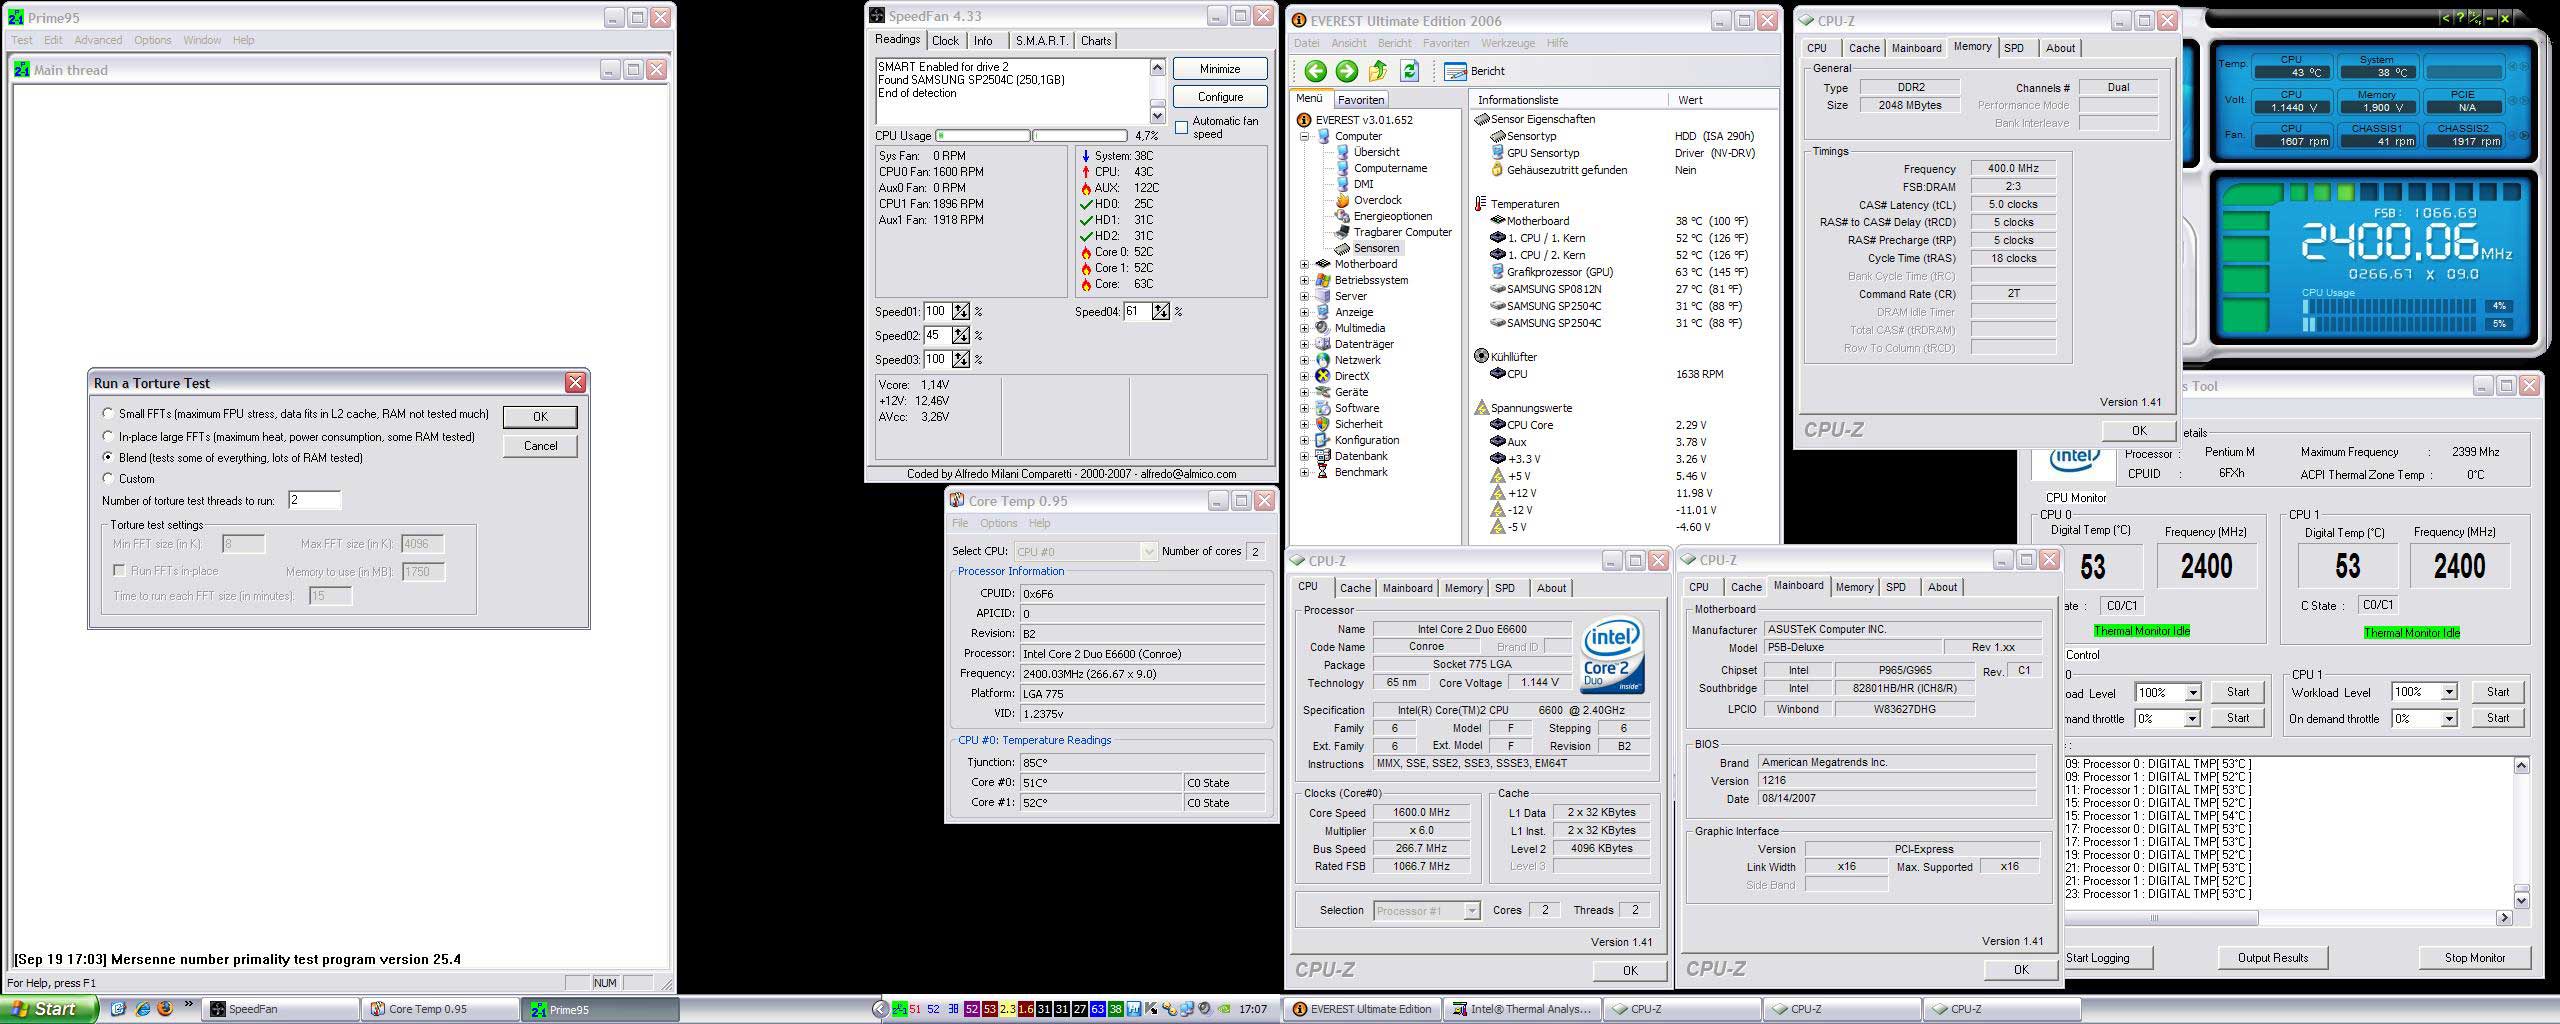
Task: Select the Sensoren chip icon in EVEREST tree
Action: [1342, 248]
